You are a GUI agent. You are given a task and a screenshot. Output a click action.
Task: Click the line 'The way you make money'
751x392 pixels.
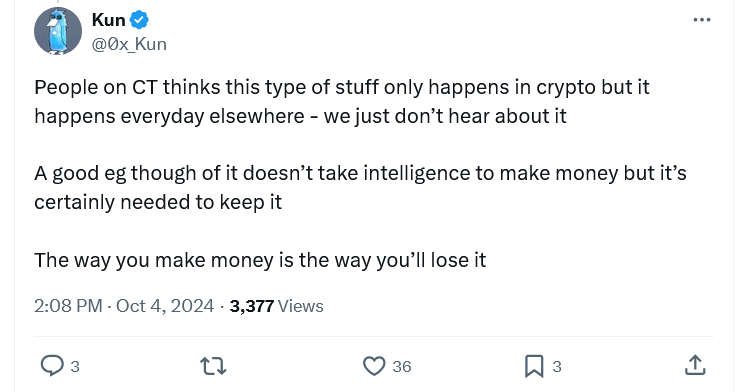point(260,261)
